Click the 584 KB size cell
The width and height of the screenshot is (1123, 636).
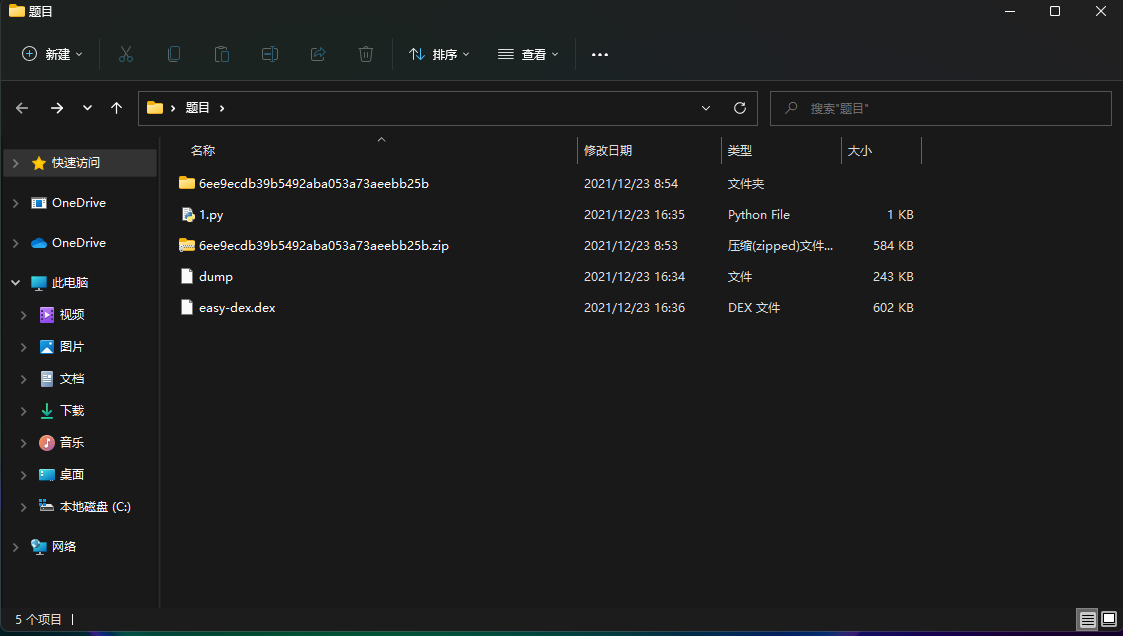(x=893, y=246)
